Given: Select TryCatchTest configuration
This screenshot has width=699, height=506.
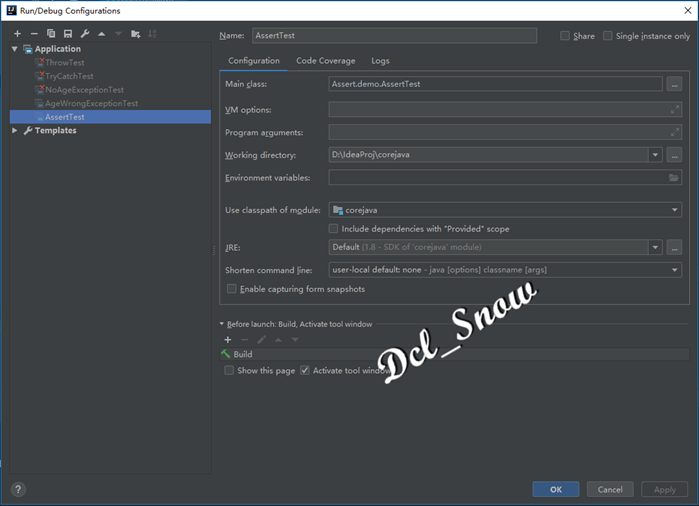Looking at the screenshot, I should pyautogui.click(x=69, y=76).
